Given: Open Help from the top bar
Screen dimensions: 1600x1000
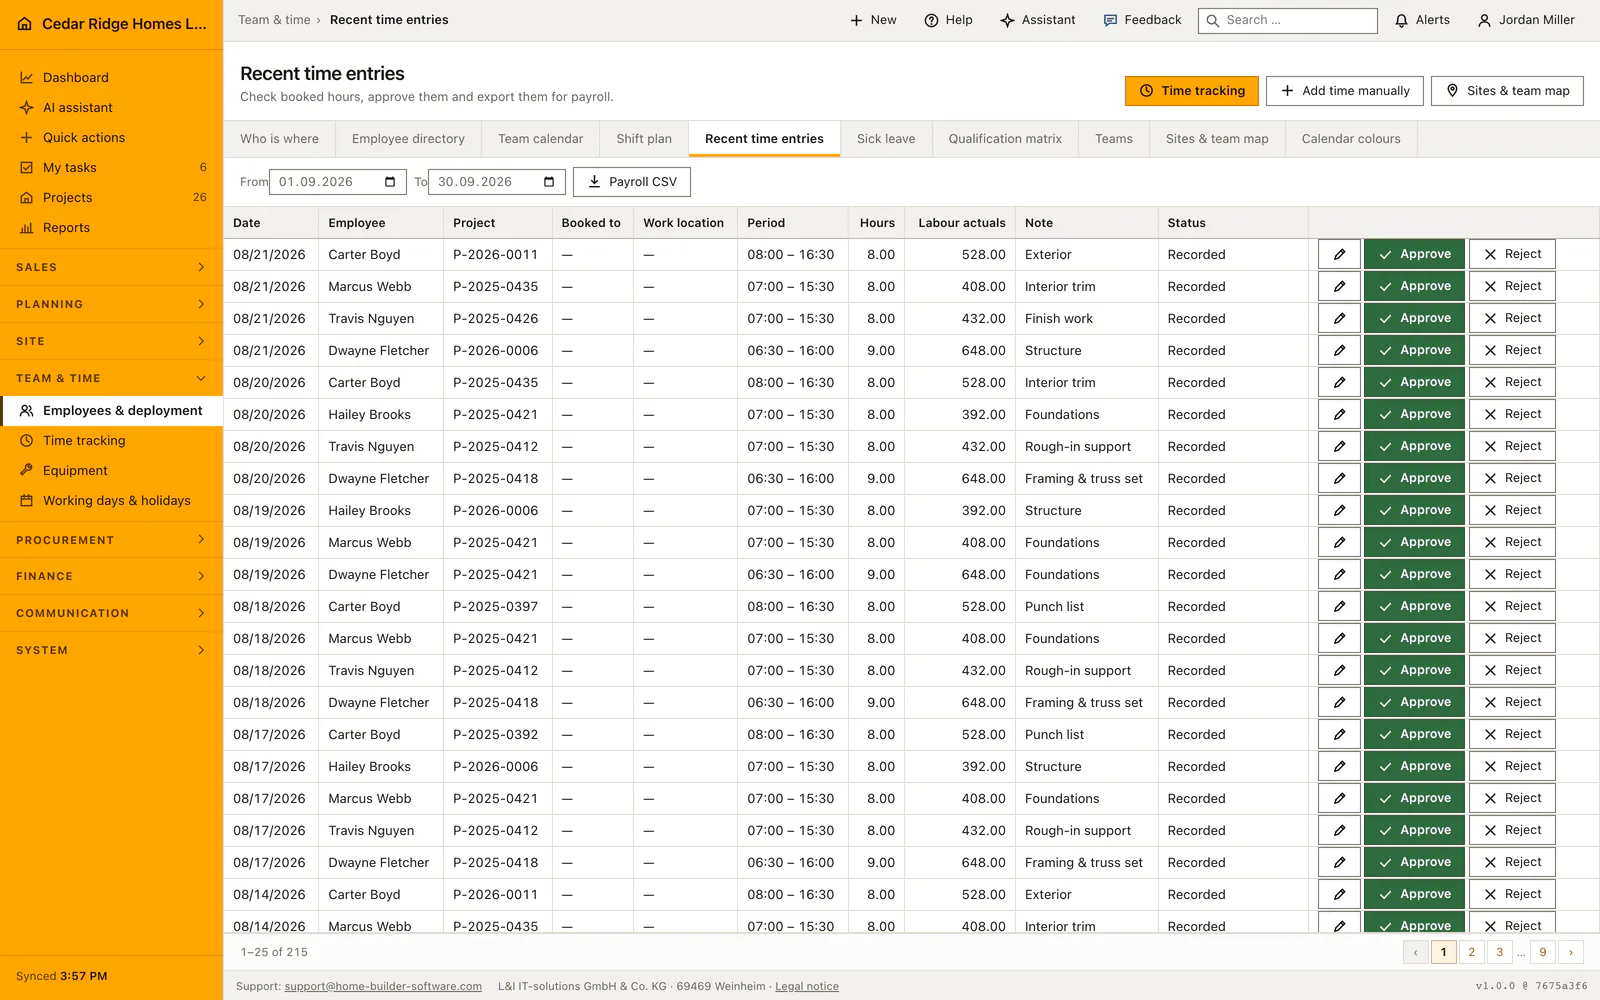Looking at the screenshot, I should tap(948, 20).
